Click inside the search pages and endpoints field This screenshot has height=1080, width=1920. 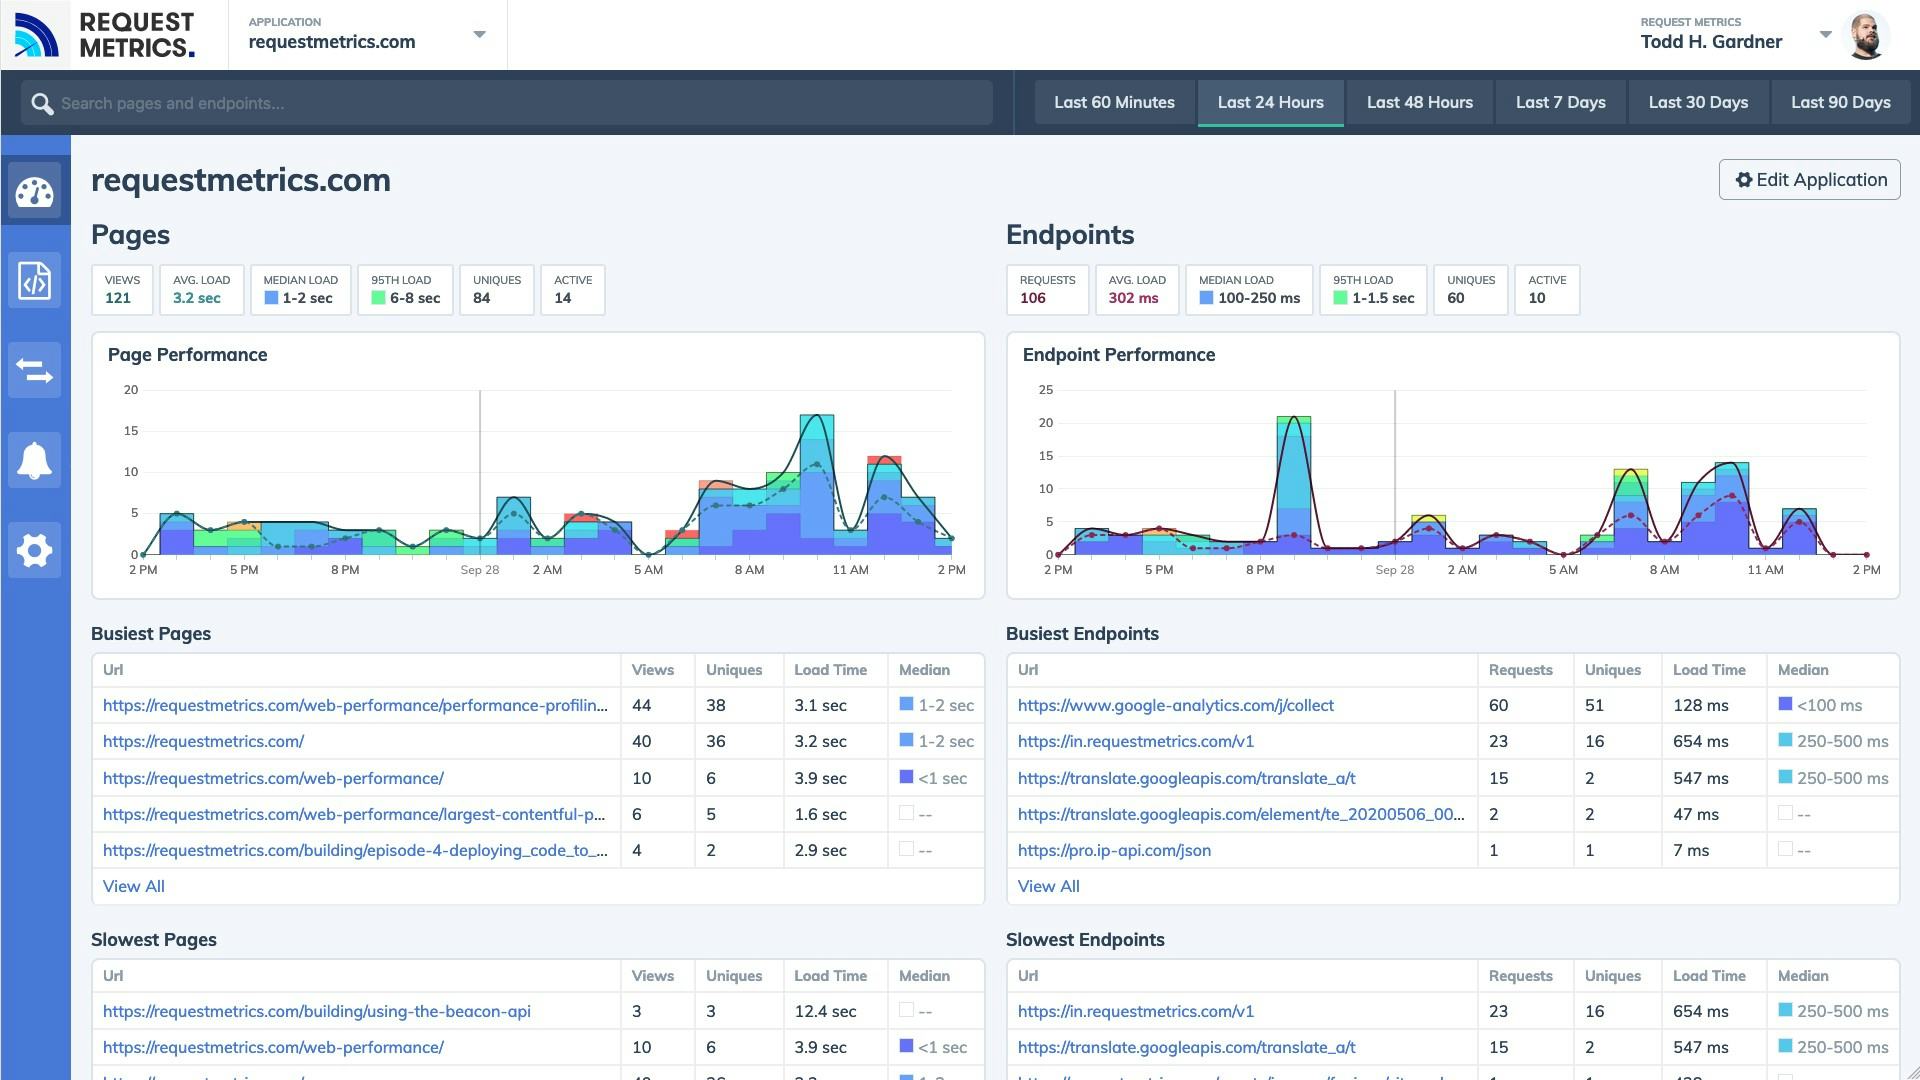pyautogui.click(x=400, y=102)
